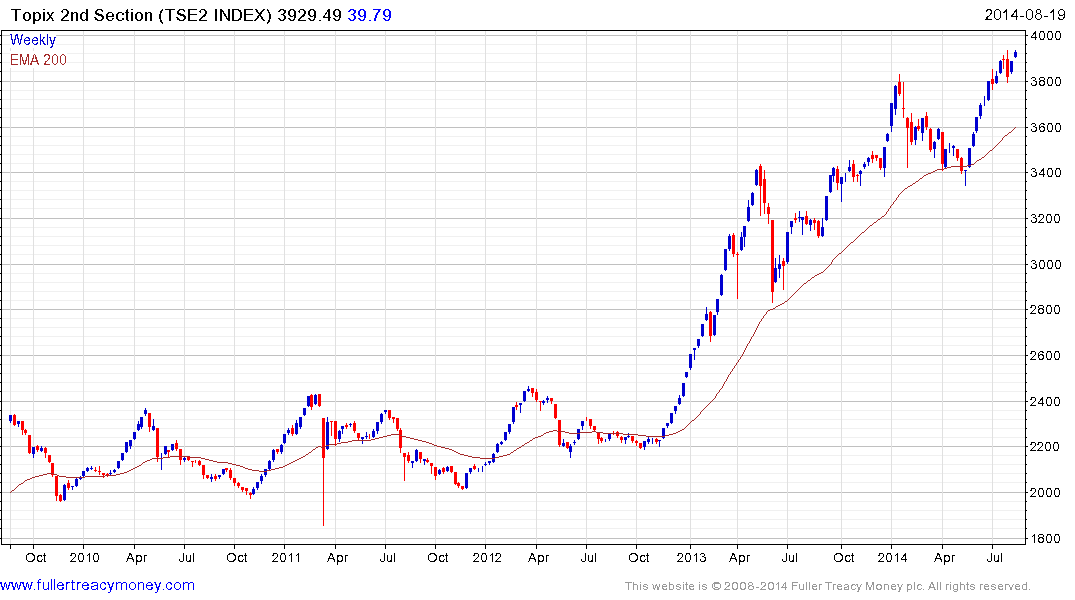1075x600 pixels.
Task: Click the chart title 'Topix 2nd Section (TSE2 INDEX)'
Action: (x=142, y=15)
